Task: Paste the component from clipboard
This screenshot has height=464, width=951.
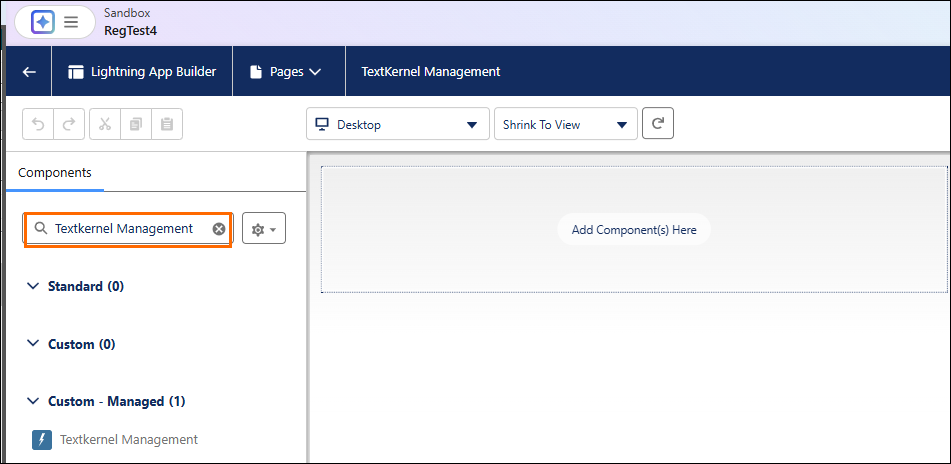Action: tap(167, 124)
